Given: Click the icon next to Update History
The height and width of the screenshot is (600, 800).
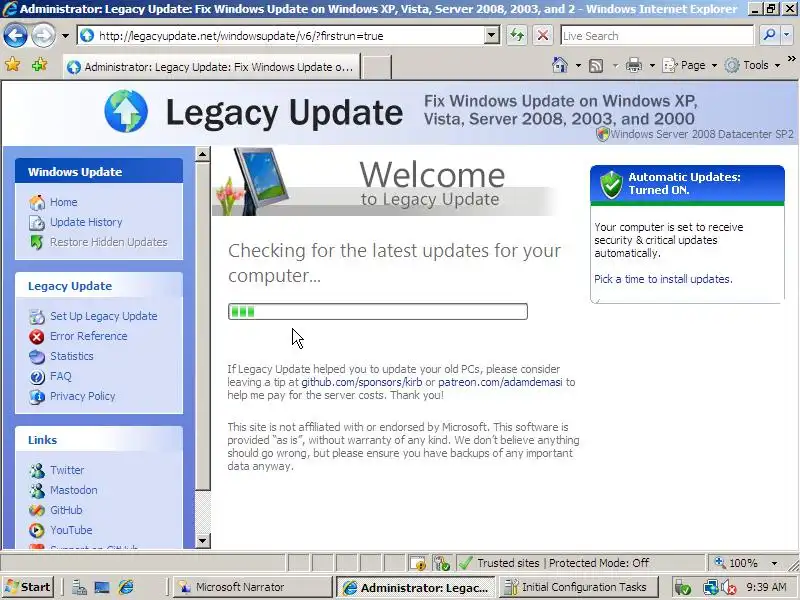Looking at the screenshot, I should coord(37,222).
